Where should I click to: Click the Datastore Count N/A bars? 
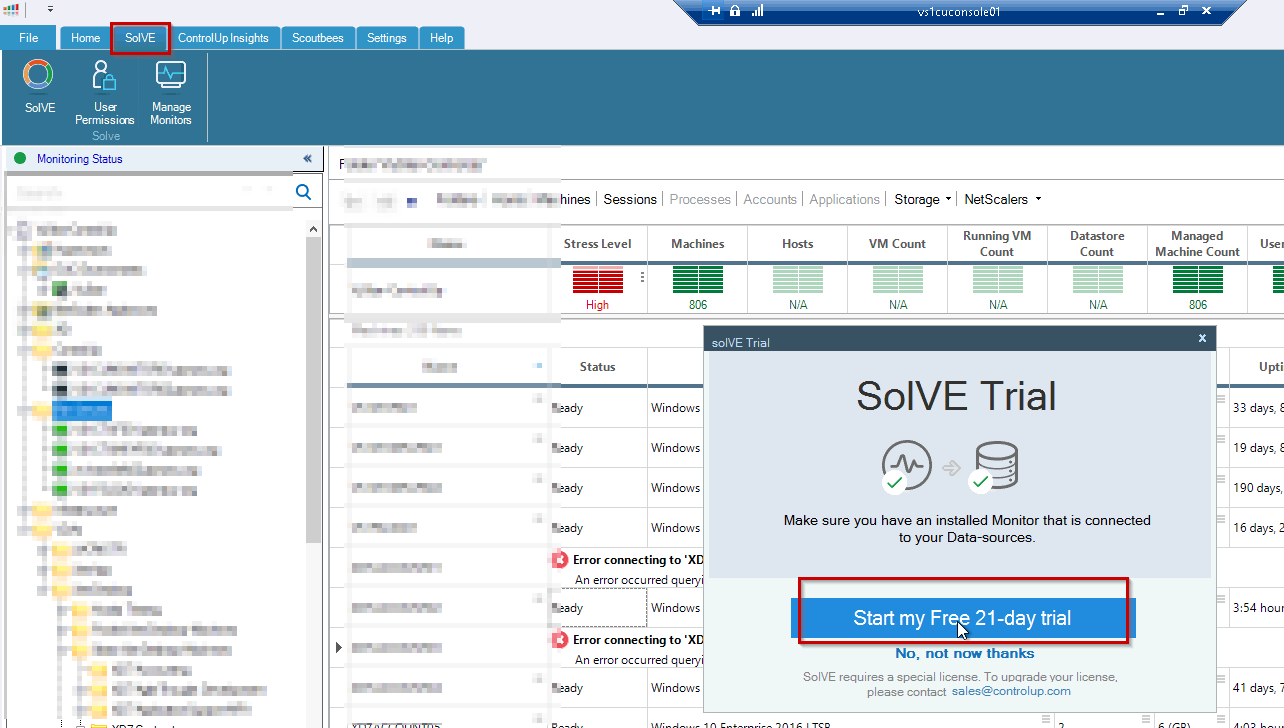[x=1098, y=280]
